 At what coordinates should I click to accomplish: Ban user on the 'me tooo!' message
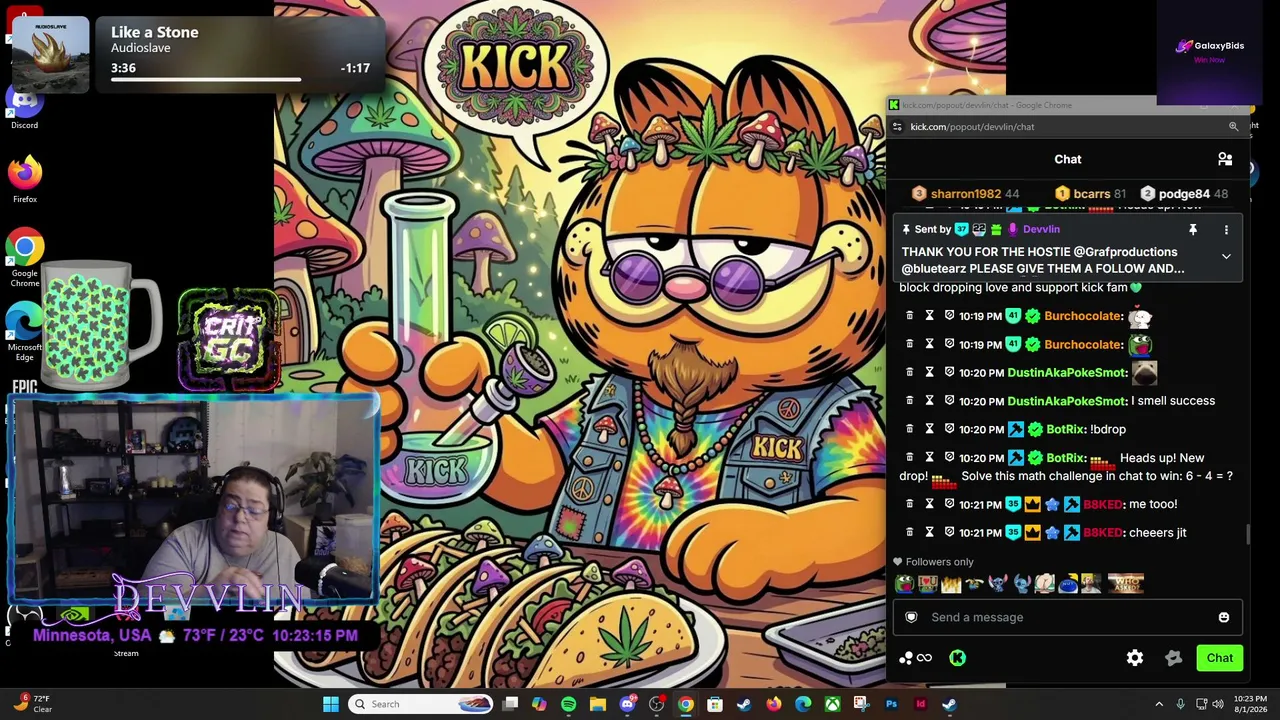[x=949, y=504]
